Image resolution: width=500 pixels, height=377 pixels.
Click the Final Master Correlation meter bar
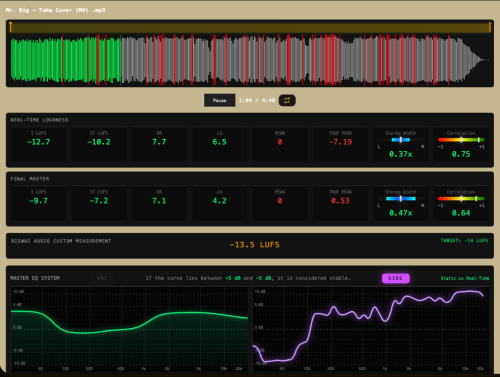[461, 199]
